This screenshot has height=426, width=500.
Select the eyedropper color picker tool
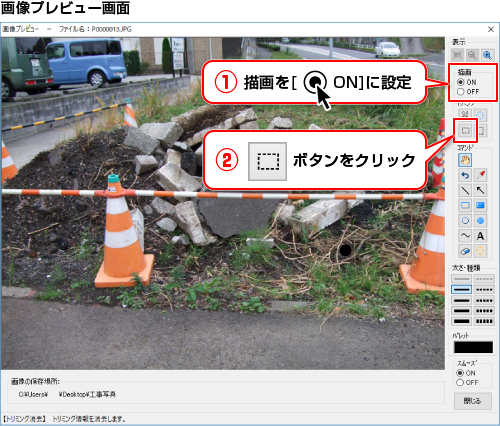click(480, 175)
